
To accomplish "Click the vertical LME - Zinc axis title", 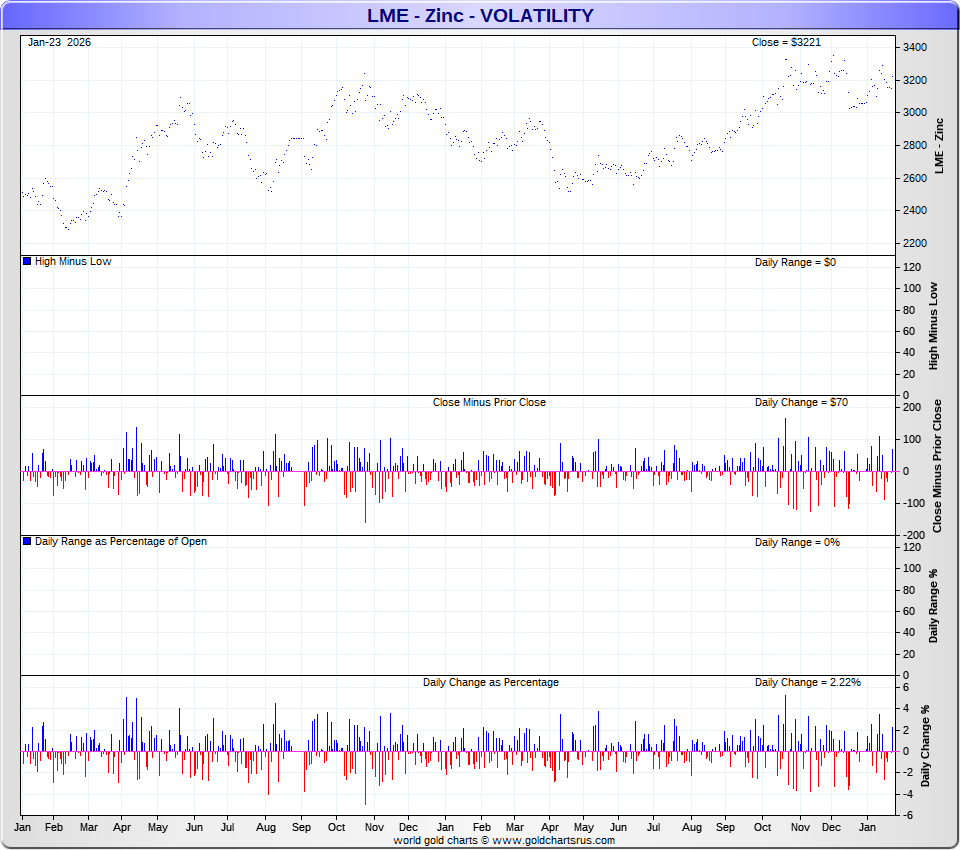I will click(937, 148).
